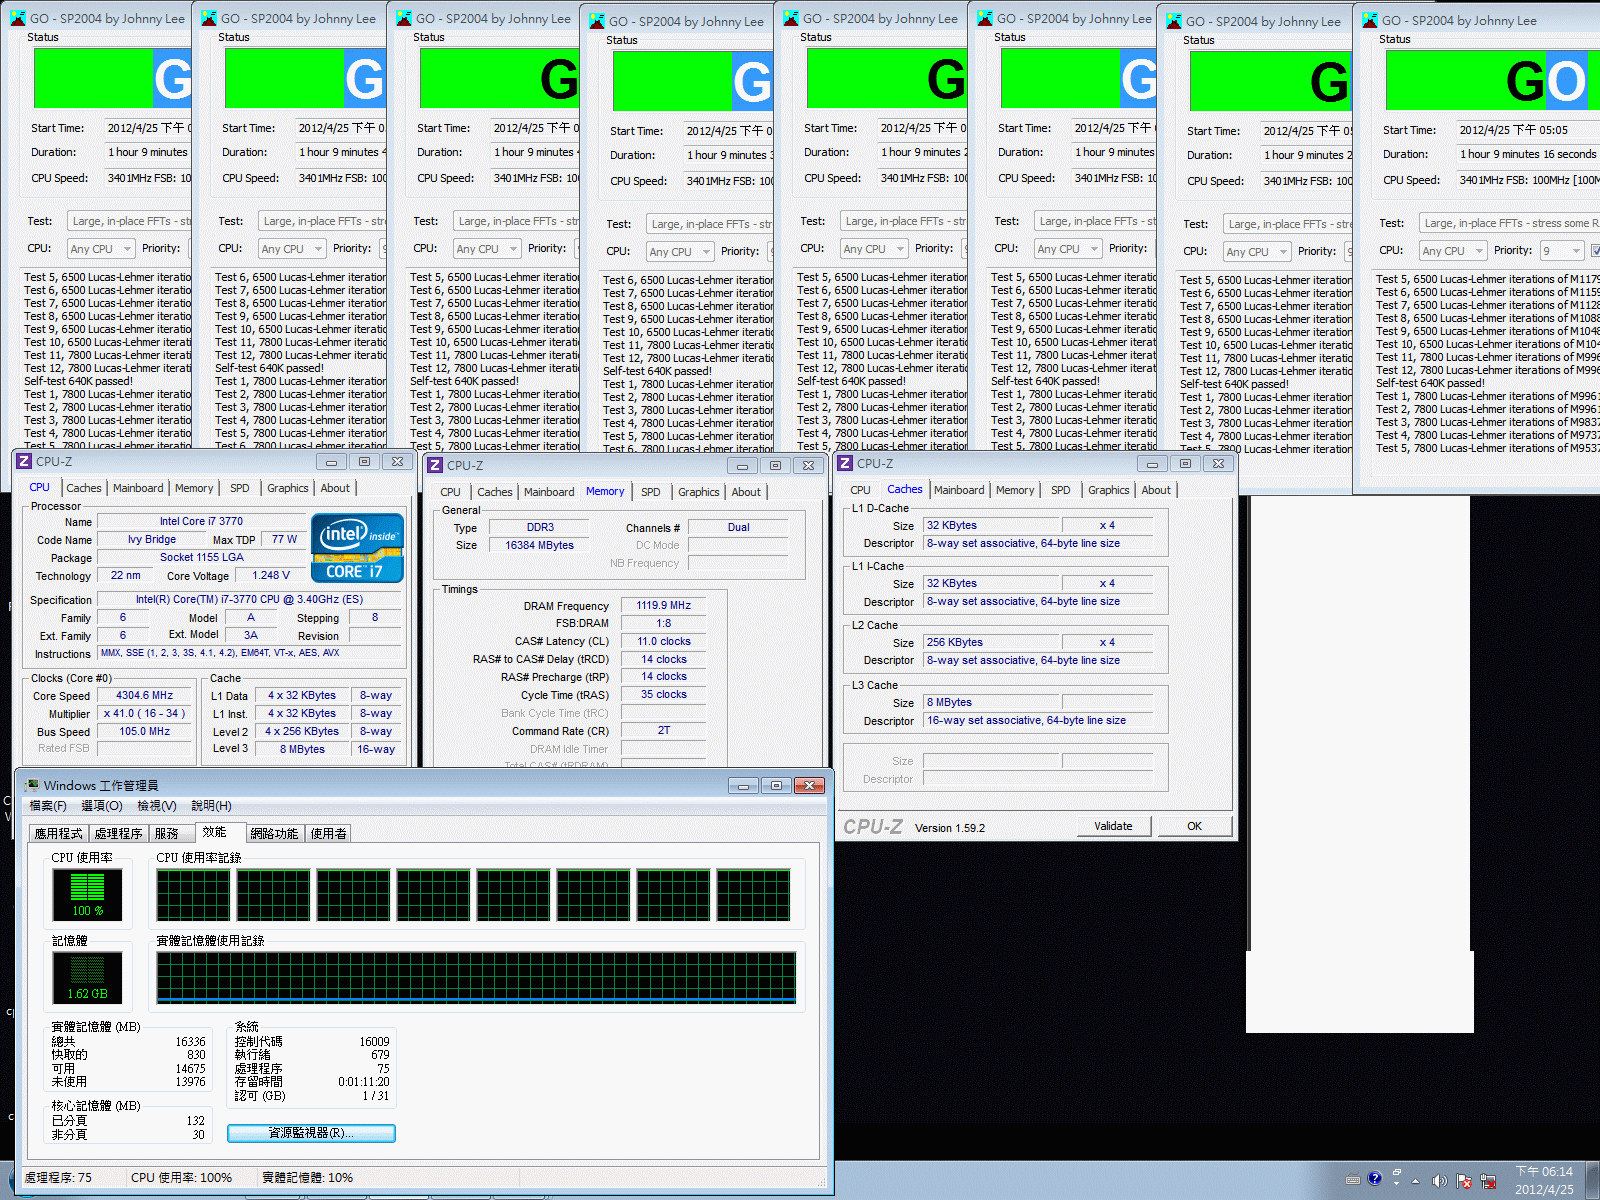Screen dimensions: 1600x1200
Task: Click the CPU 使用率 100% gauge in Task Manager
Action: [88, 894]
